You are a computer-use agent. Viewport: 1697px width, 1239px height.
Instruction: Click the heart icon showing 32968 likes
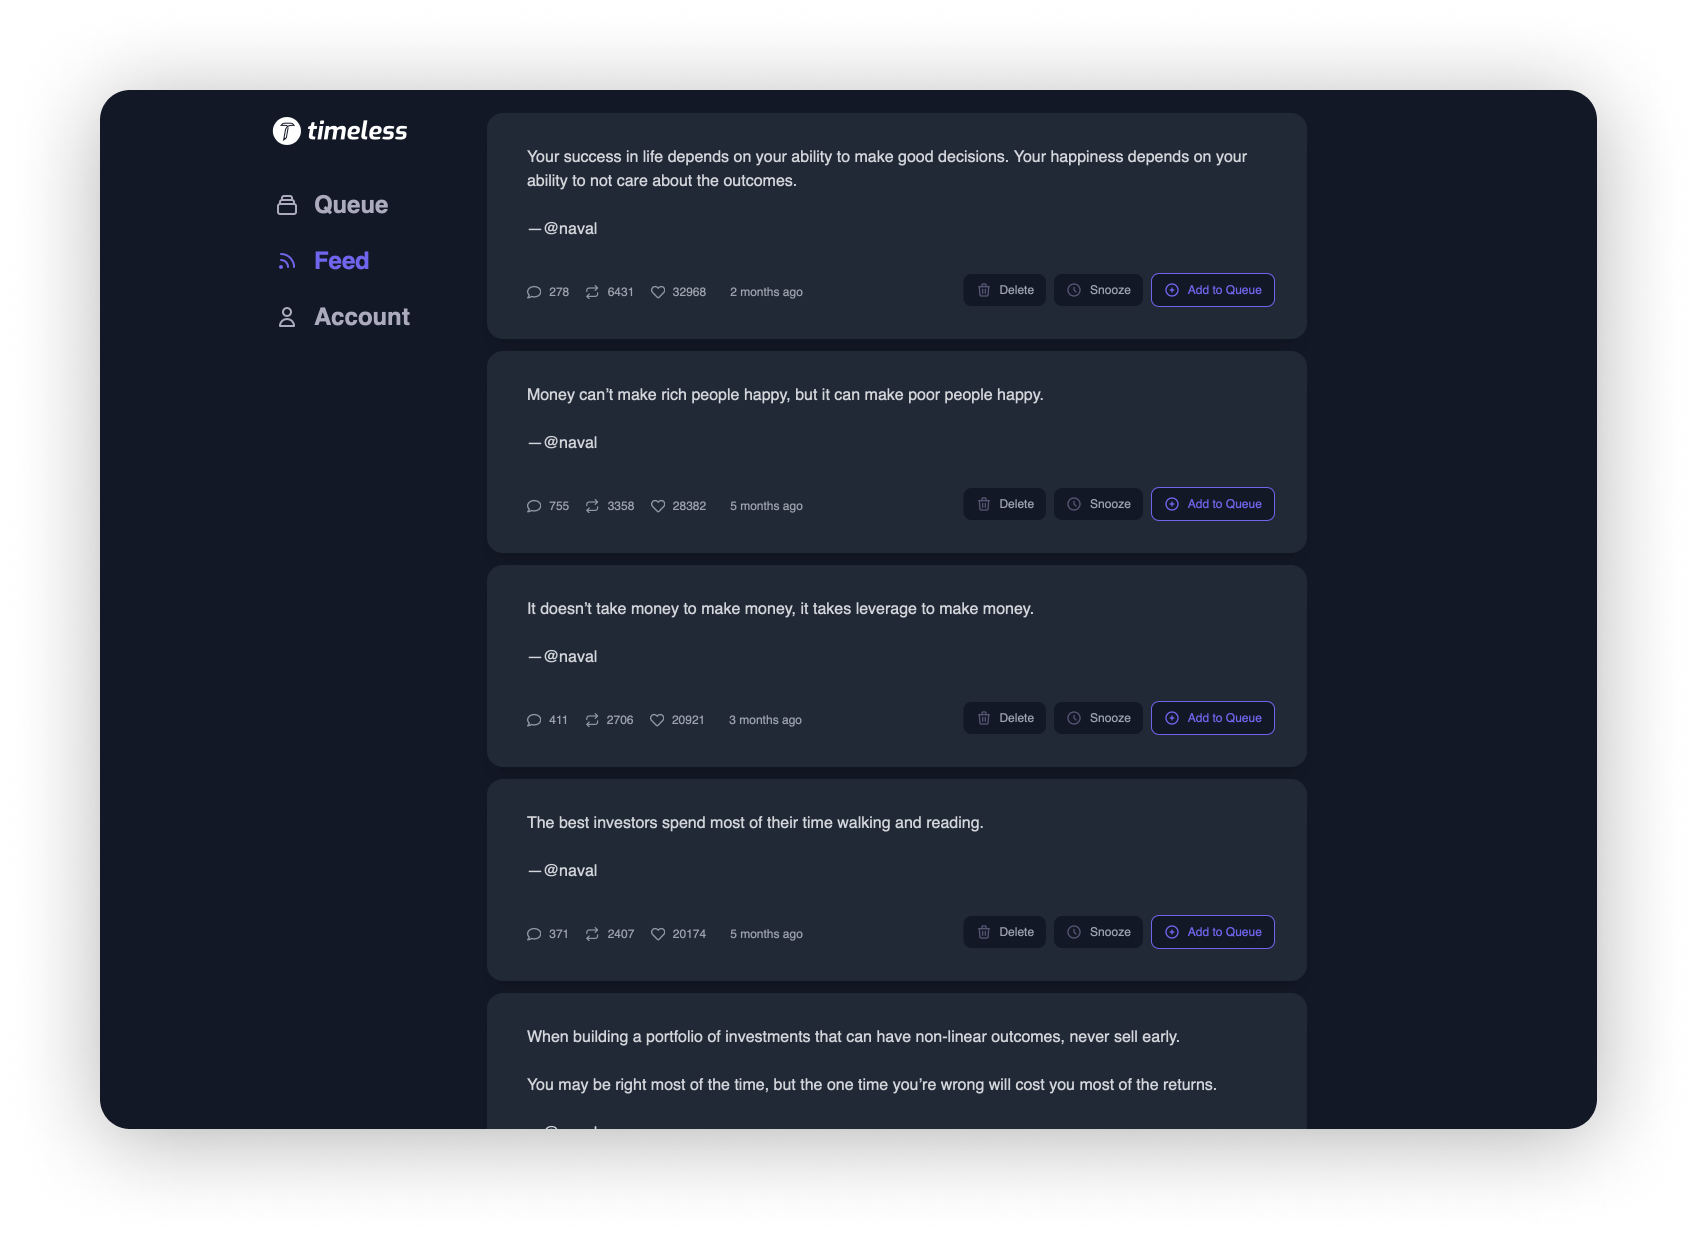point(658,292)
